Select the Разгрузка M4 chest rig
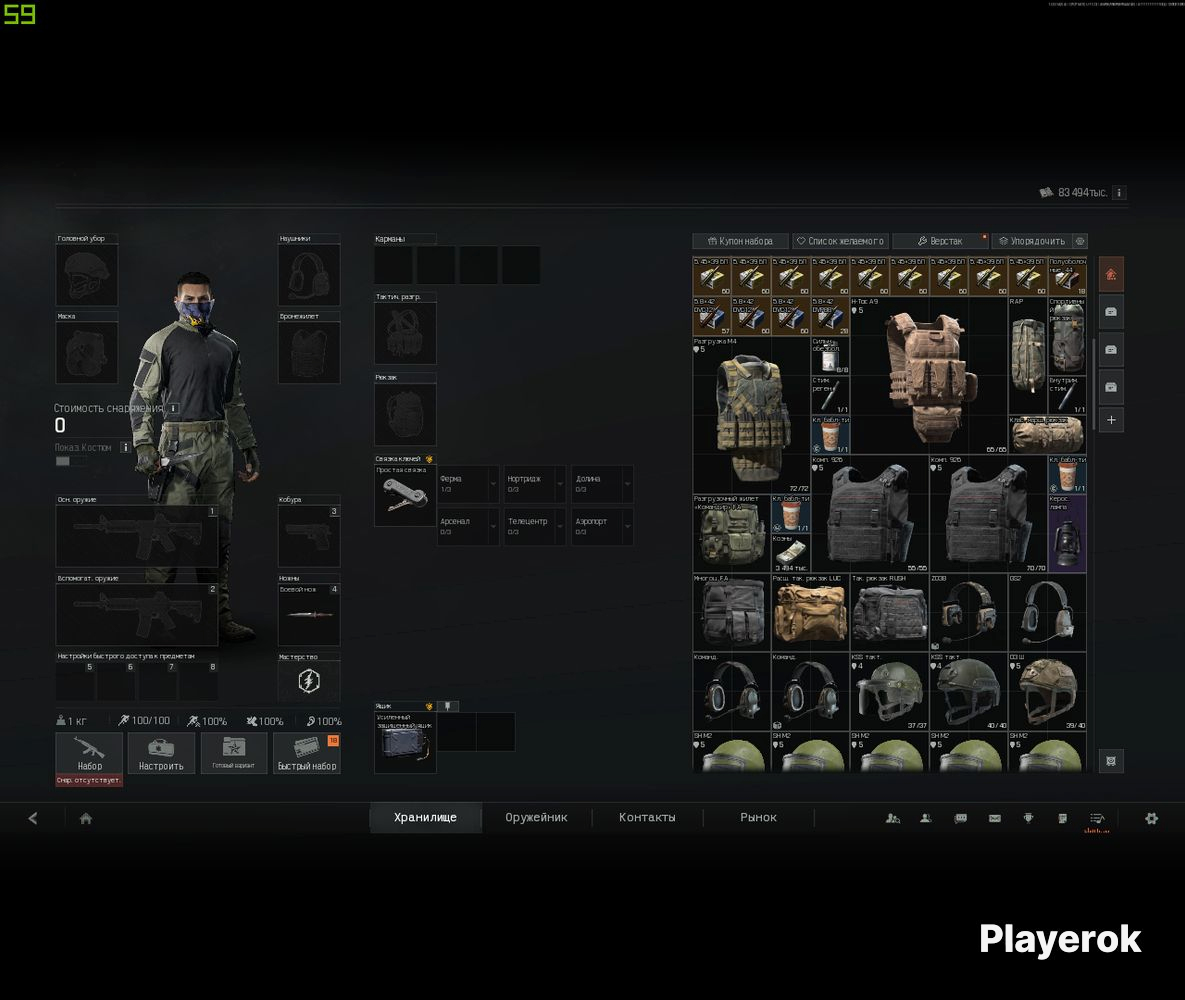Viewport: 1185px width, 1000px height. point(751,415)
